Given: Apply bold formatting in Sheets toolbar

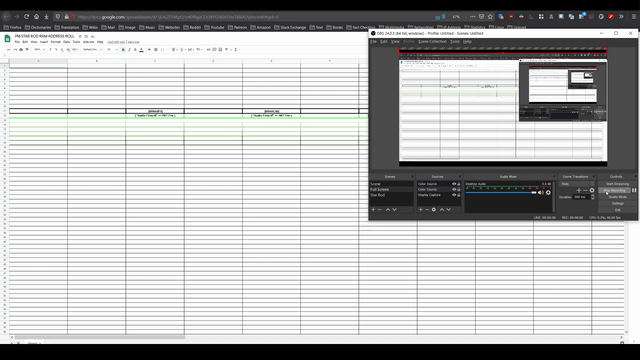Looking at the screenshot, I should 123,49.
